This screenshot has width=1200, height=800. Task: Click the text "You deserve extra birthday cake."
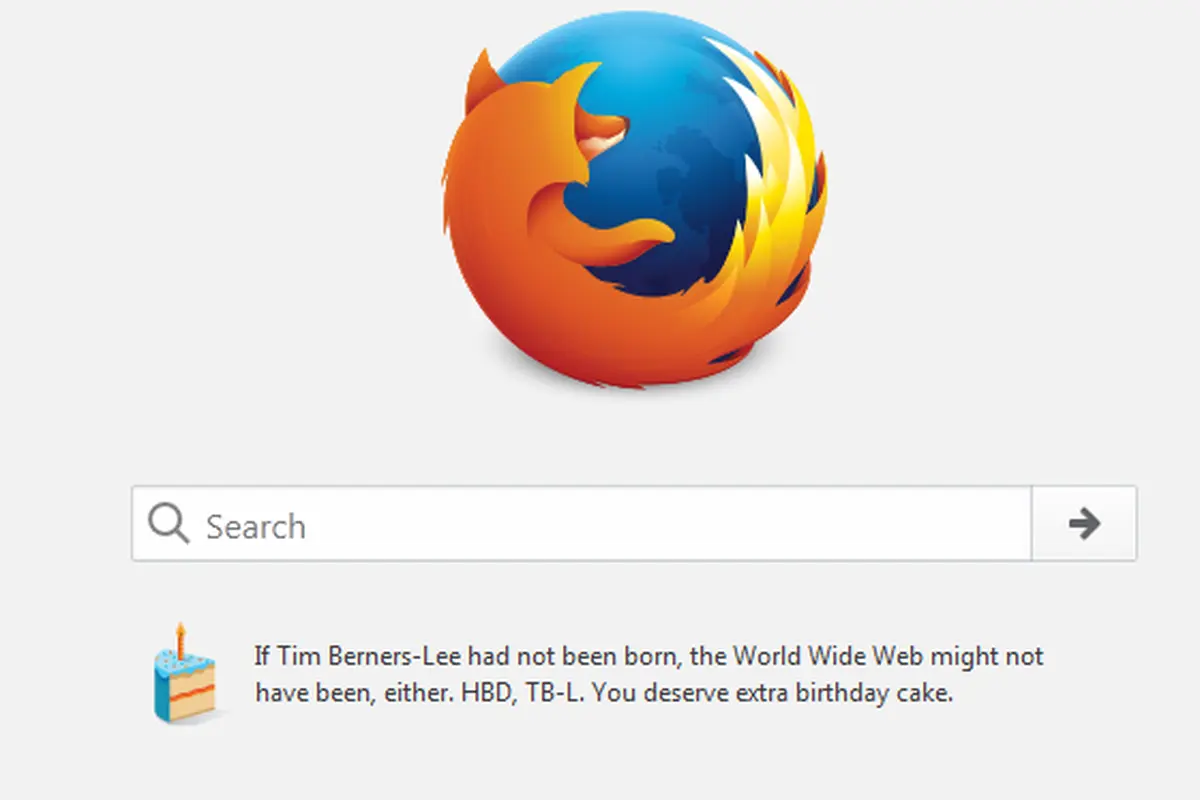point(771,692)
